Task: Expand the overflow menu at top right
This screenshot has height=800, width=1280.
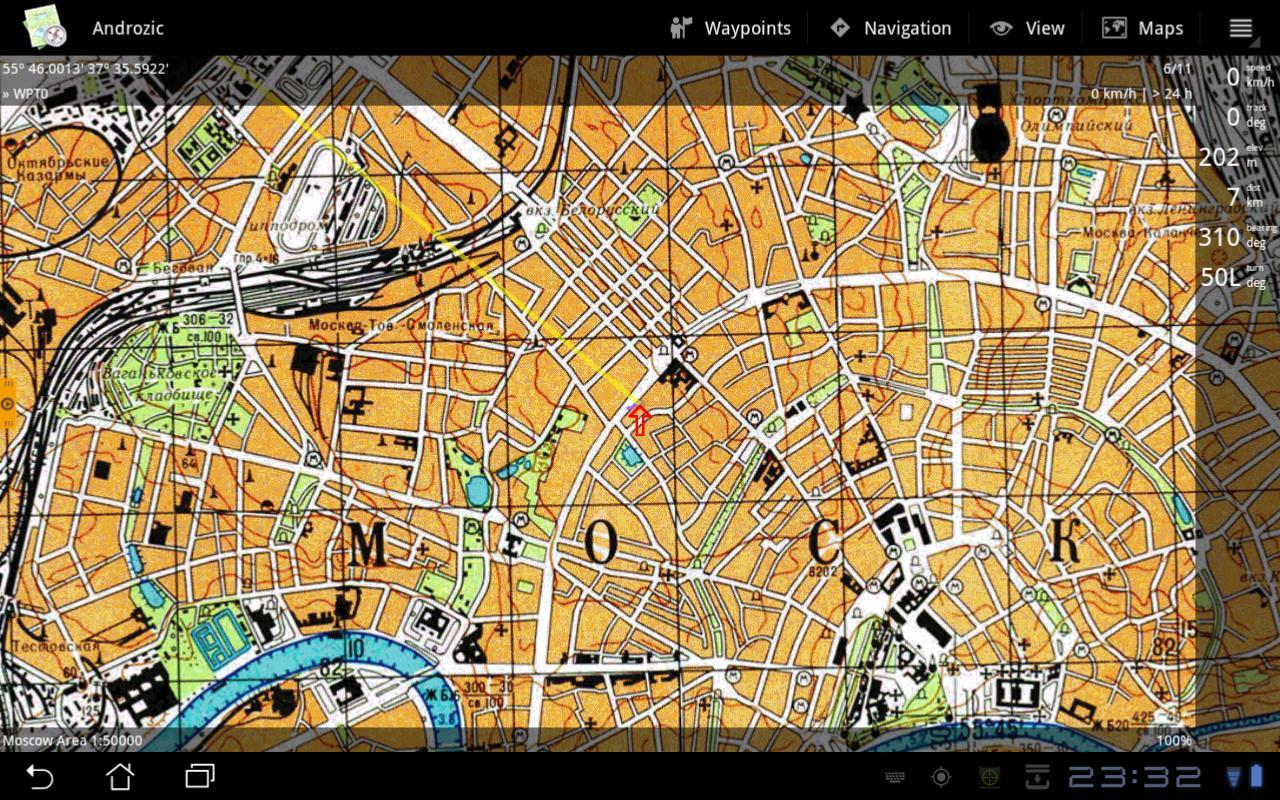Action: tap(1240, 28)
